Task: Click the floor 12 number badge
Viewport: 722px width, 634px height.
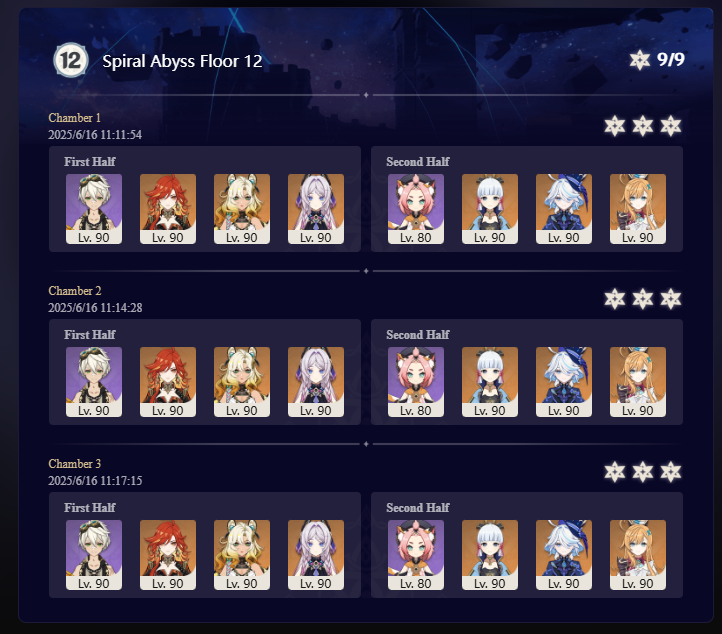Action: pyautogui.click(x=70, y=60)
